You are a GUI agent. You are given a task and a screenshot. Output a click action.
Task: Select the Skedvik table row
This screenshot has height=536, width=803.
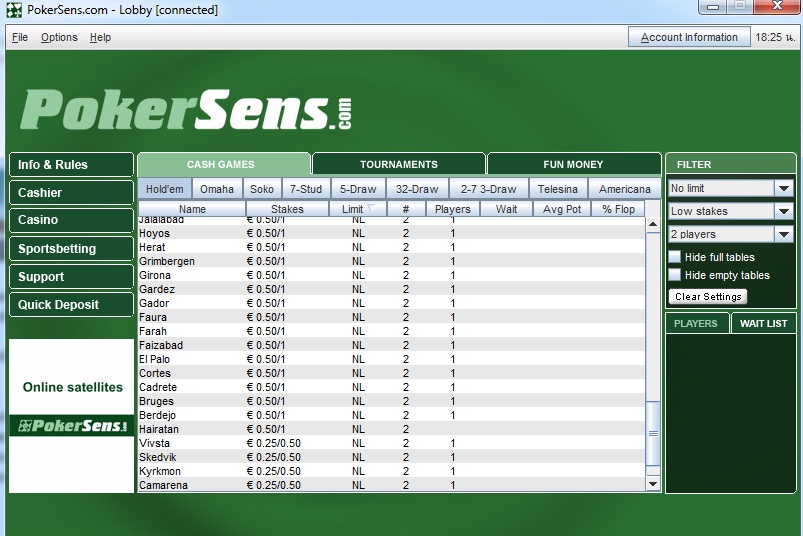click(391, 457)
